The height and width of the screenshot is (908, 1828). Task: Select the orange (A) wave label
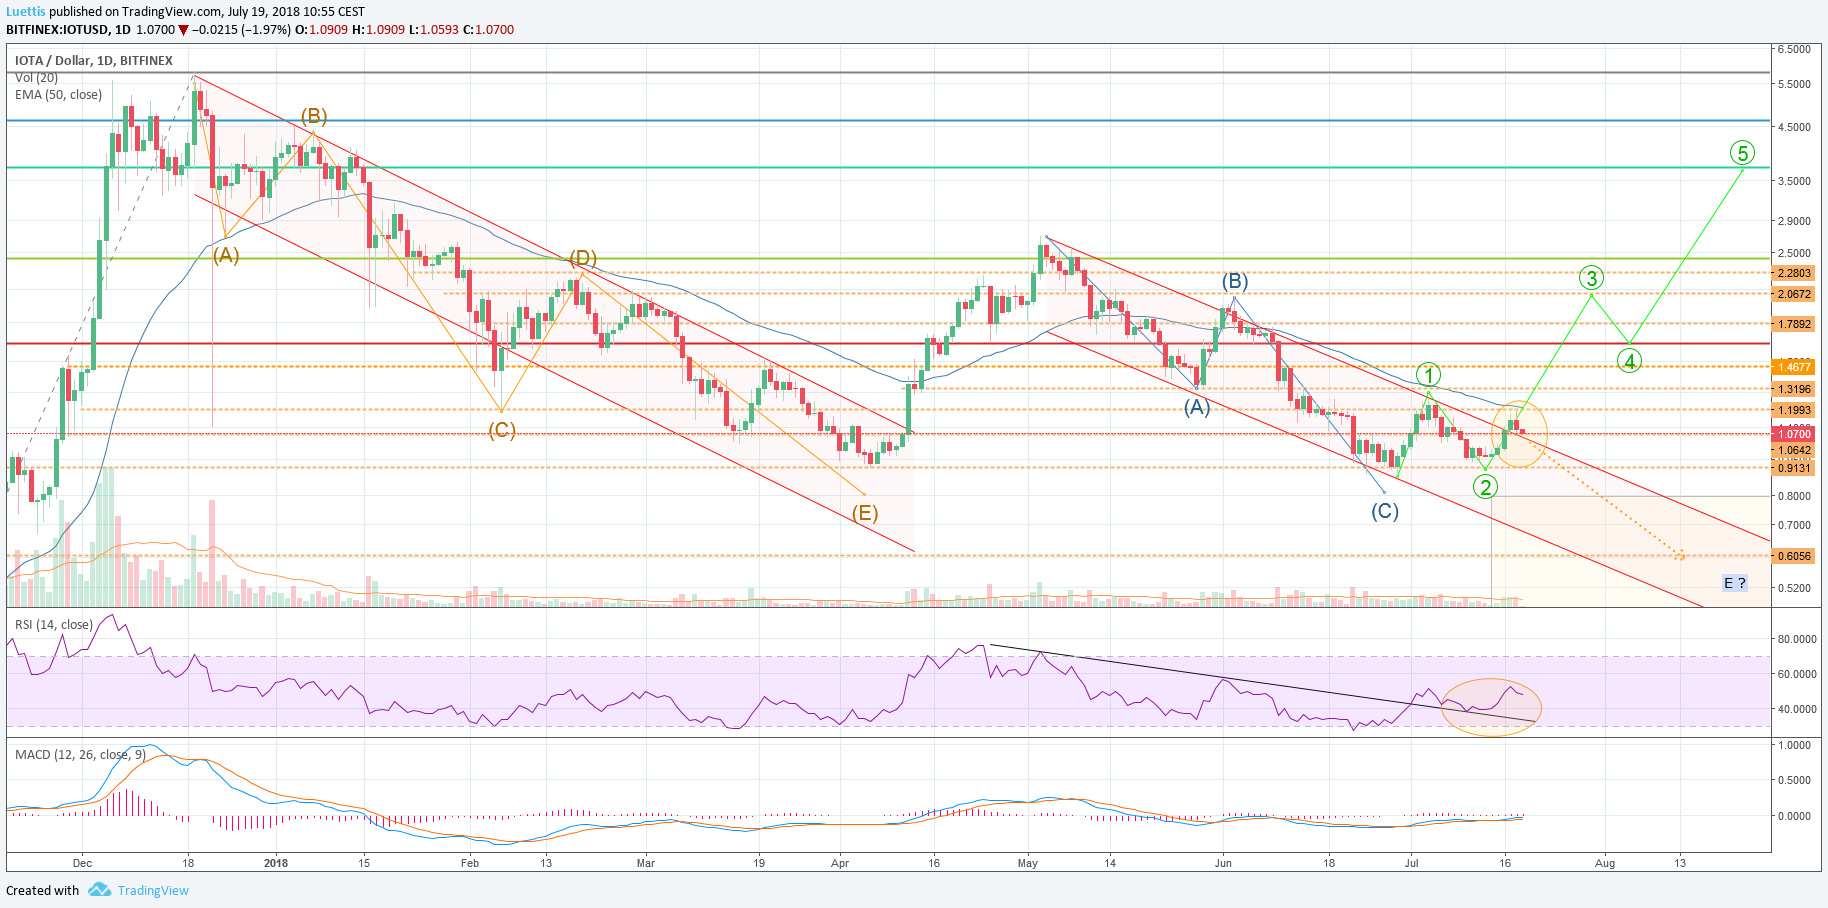click(226, 255)
